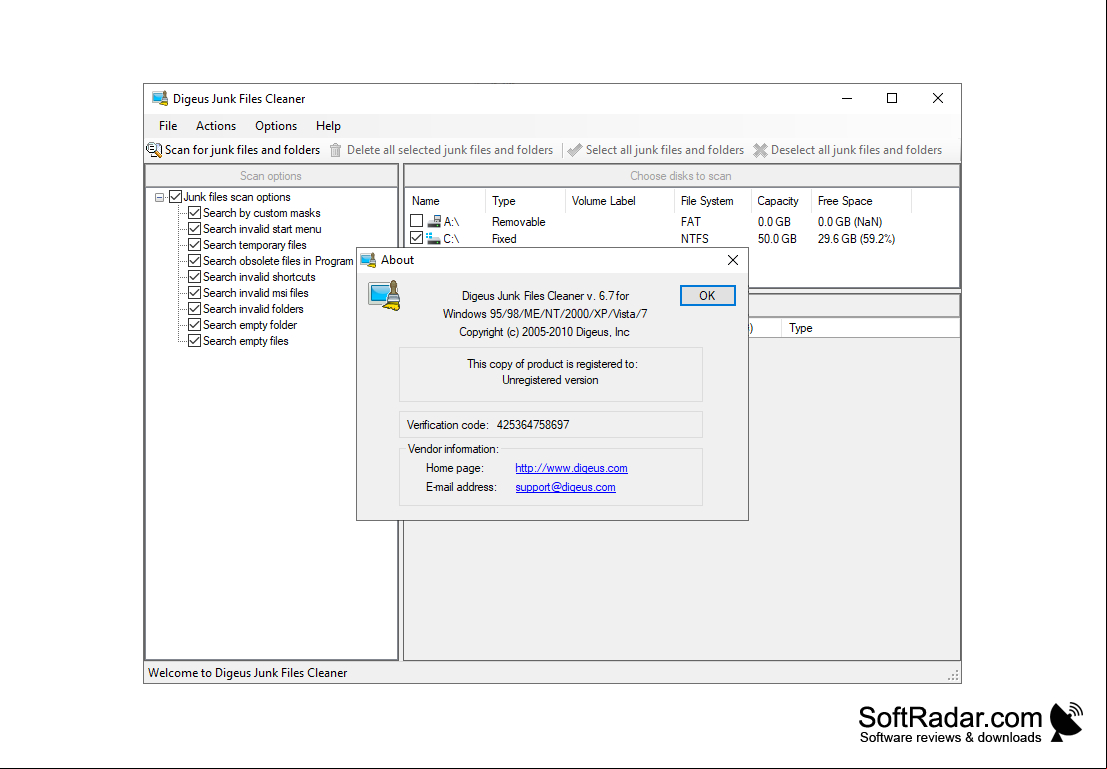Uncheck Search empty folder
This screenshot has height=769, width=1107.
[195, 325]
